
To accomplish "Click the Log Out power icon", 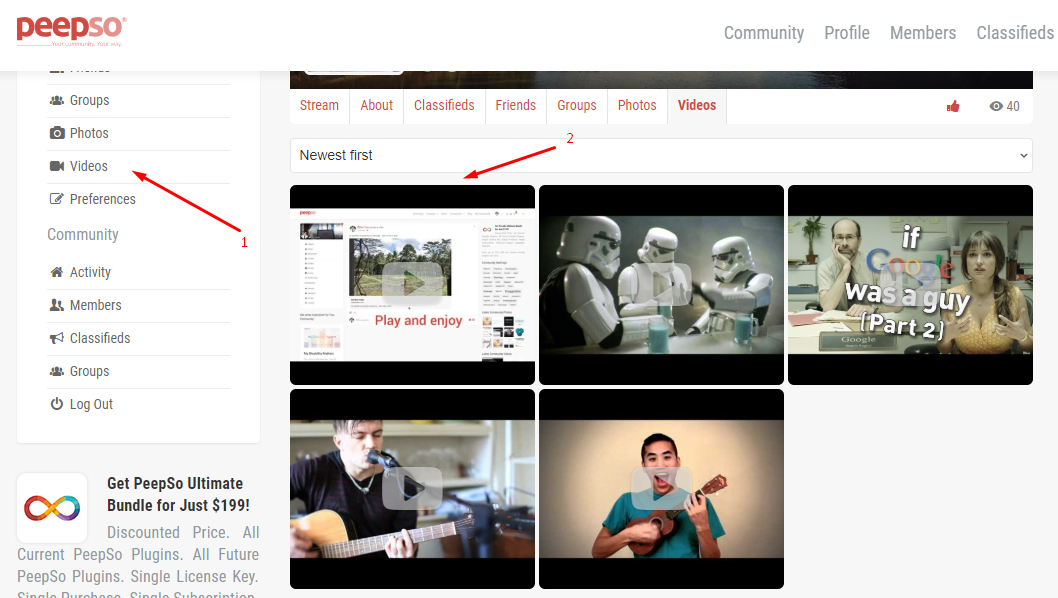I will point(57,404).
